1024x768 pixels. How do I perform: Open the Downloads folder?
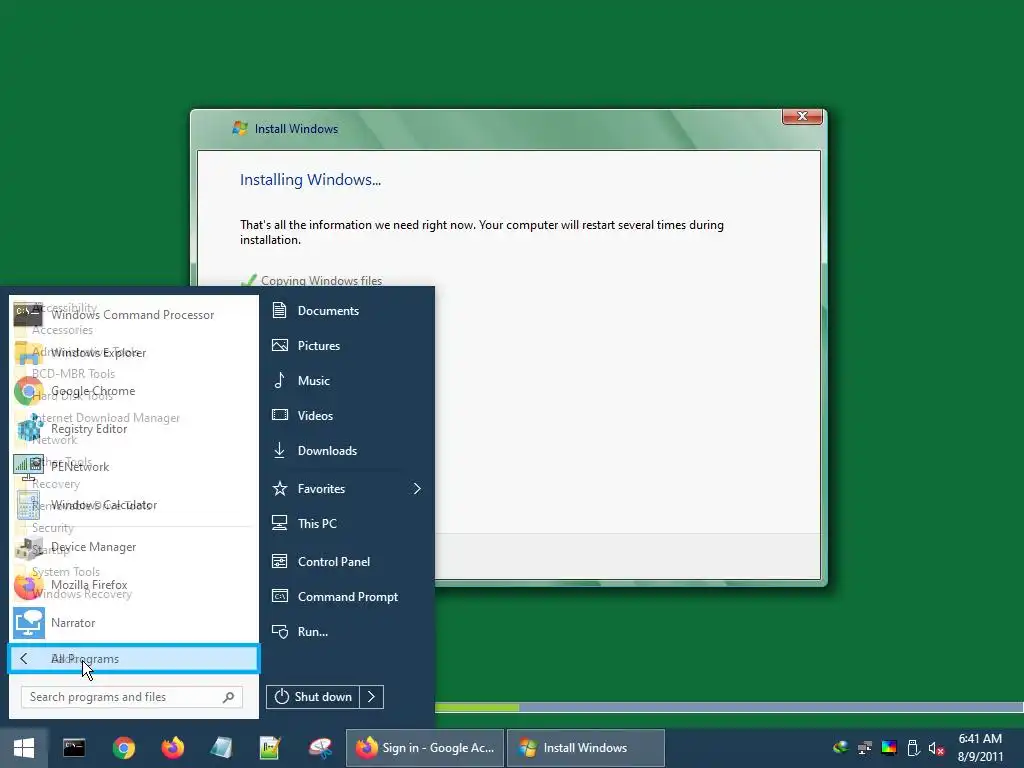pyautogui.click(x=347, y=451)
